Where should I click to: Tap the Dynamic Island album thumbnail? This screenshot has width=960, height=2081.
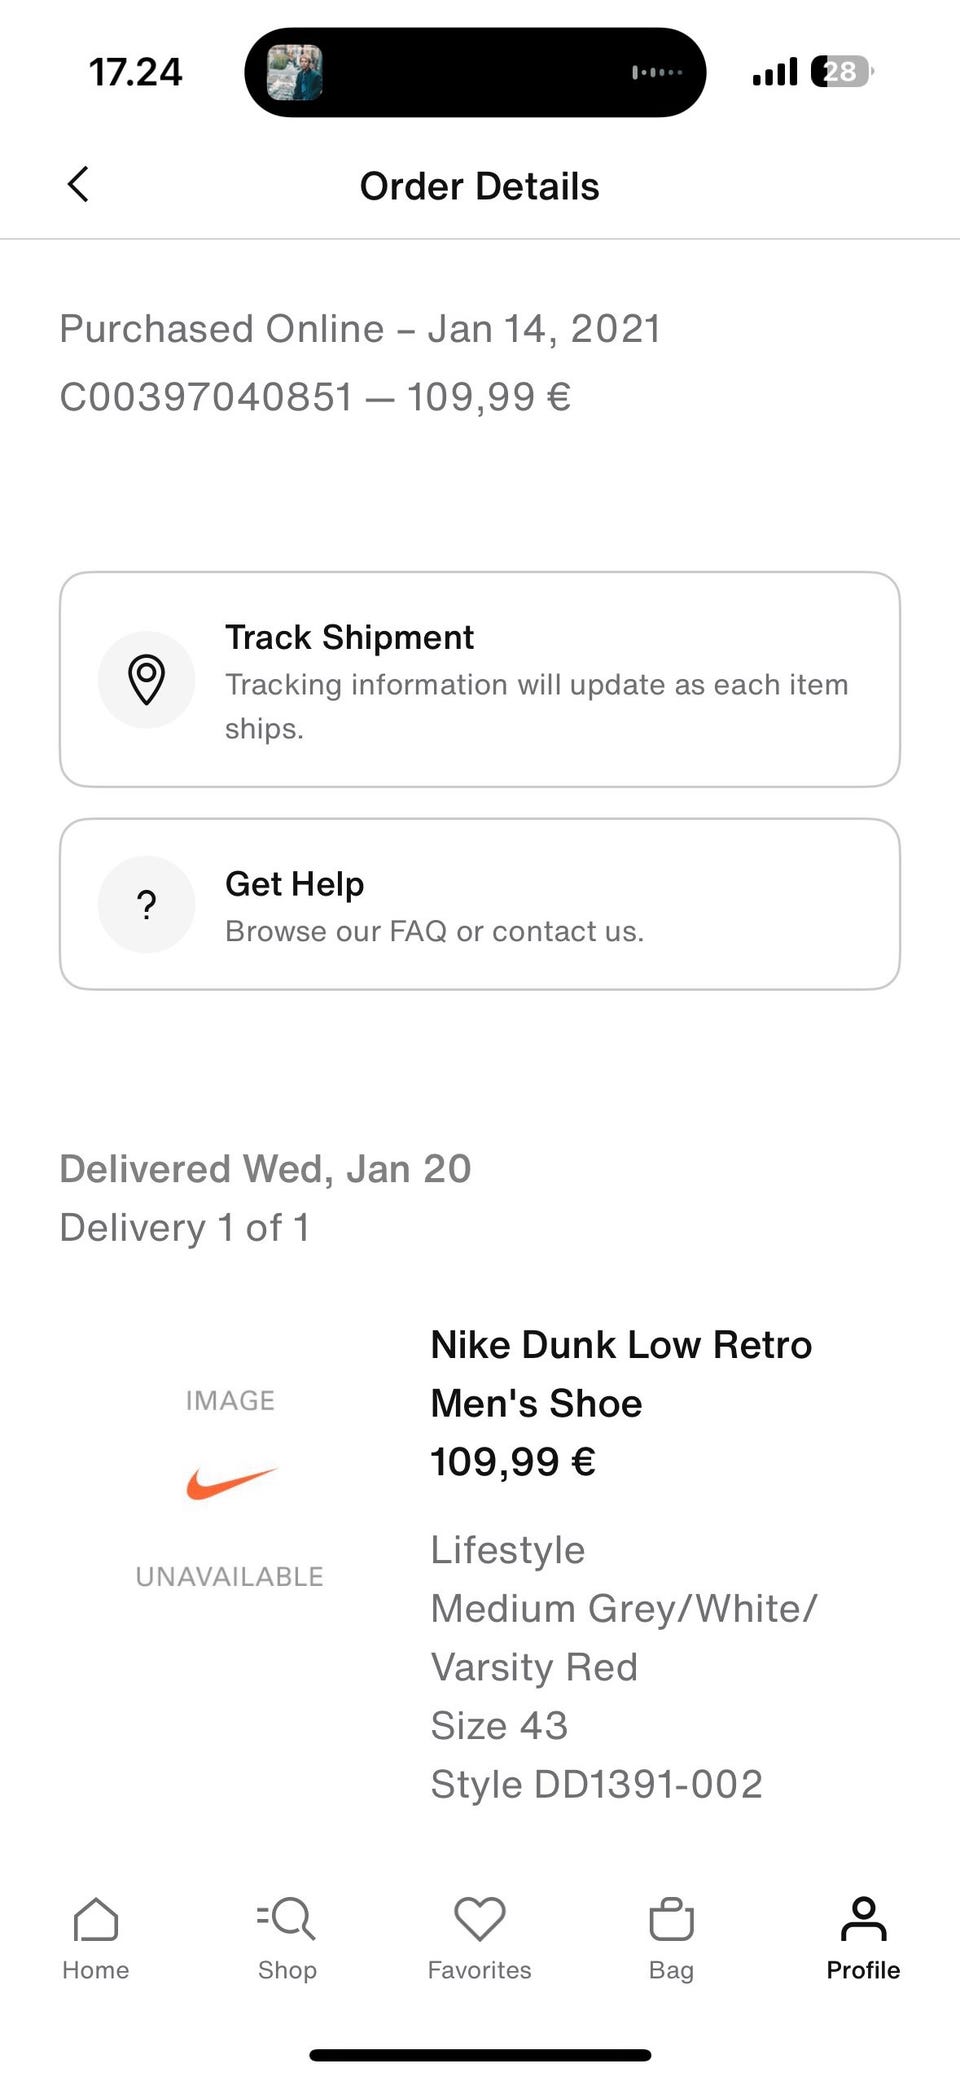(295, 73)
